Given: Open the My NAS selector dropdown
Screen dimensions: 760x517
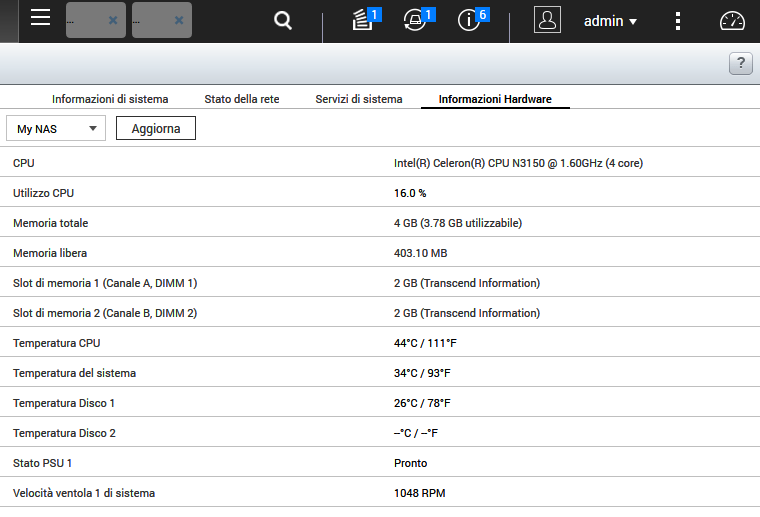Looking at the screenshot, I should pos(56,128).
